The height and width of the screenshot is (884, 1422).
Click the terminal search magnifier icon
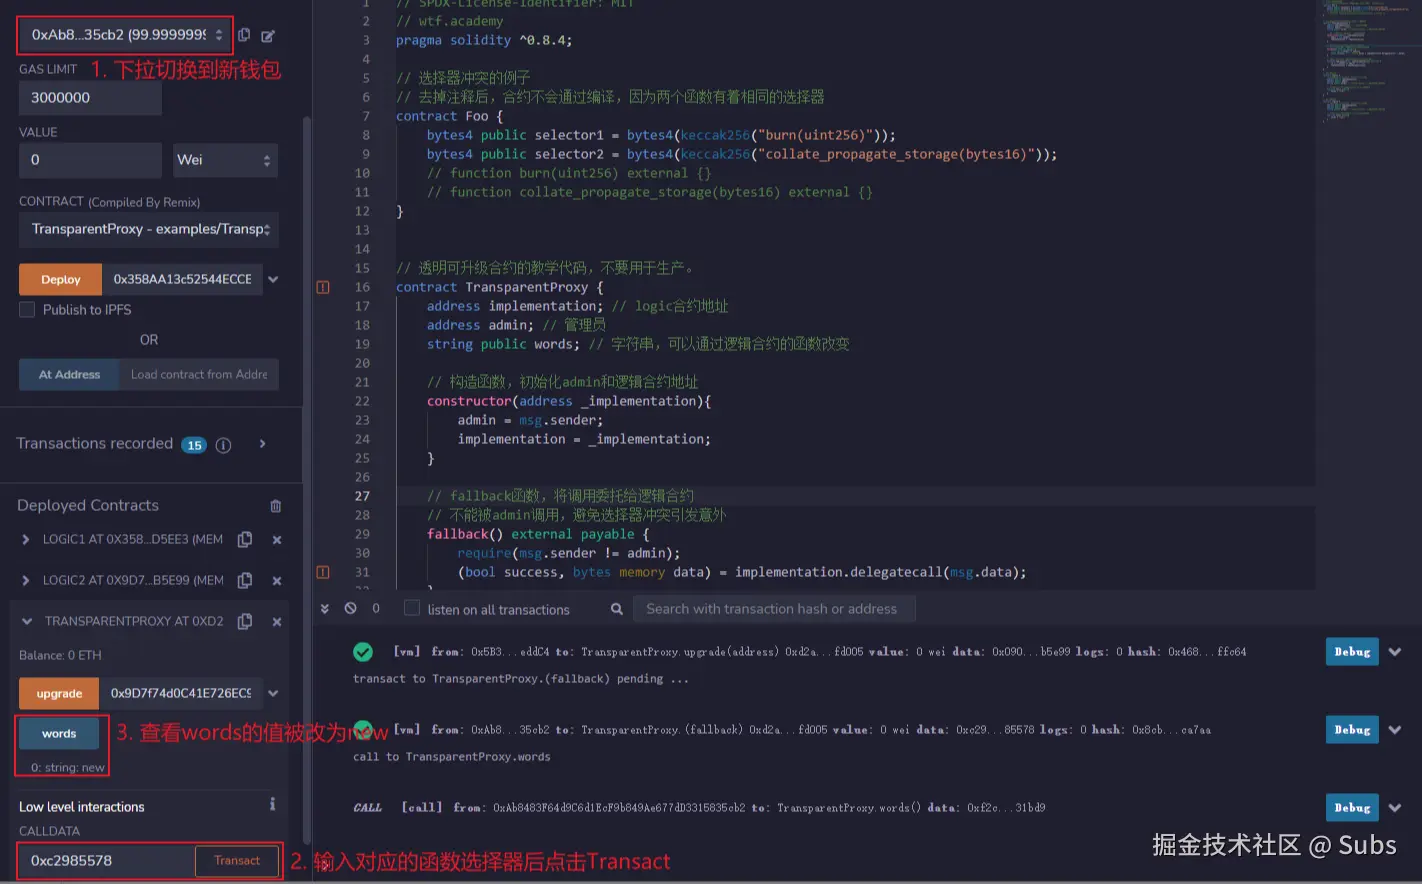point(617,609)
